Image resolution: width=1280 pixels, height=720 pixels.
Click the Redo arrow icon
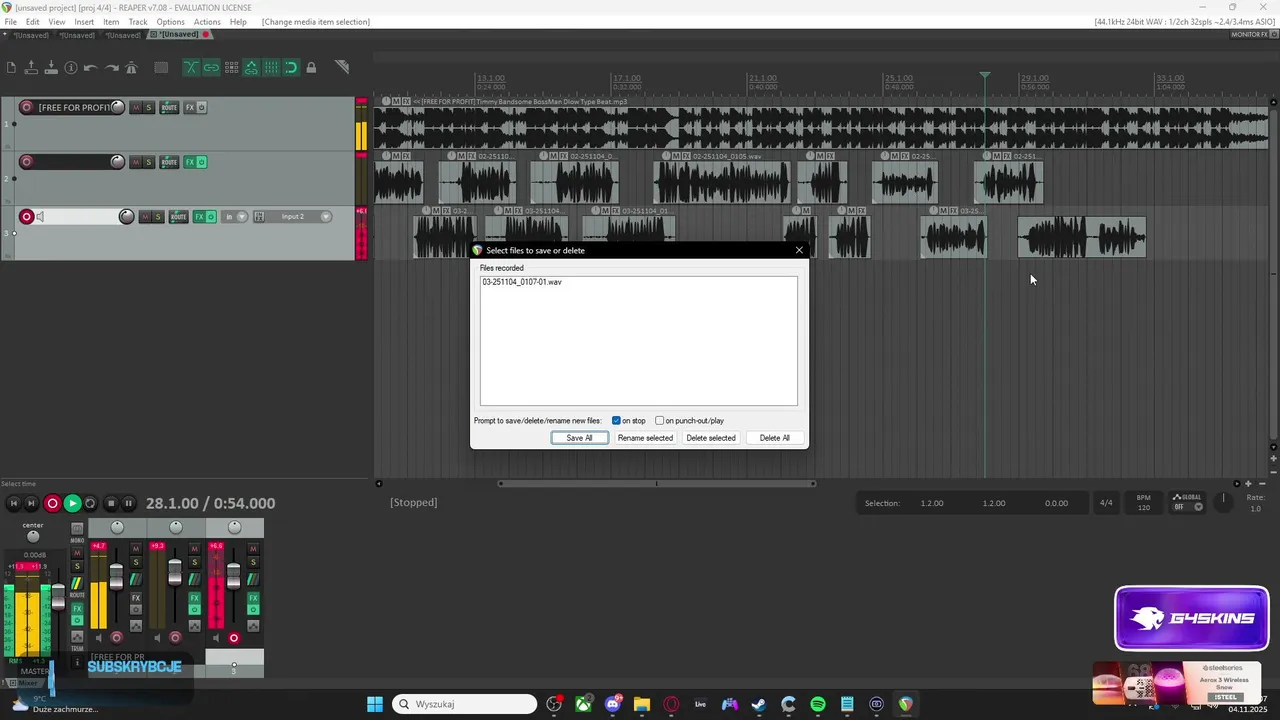pyautogui.click(x=112, y=68)
